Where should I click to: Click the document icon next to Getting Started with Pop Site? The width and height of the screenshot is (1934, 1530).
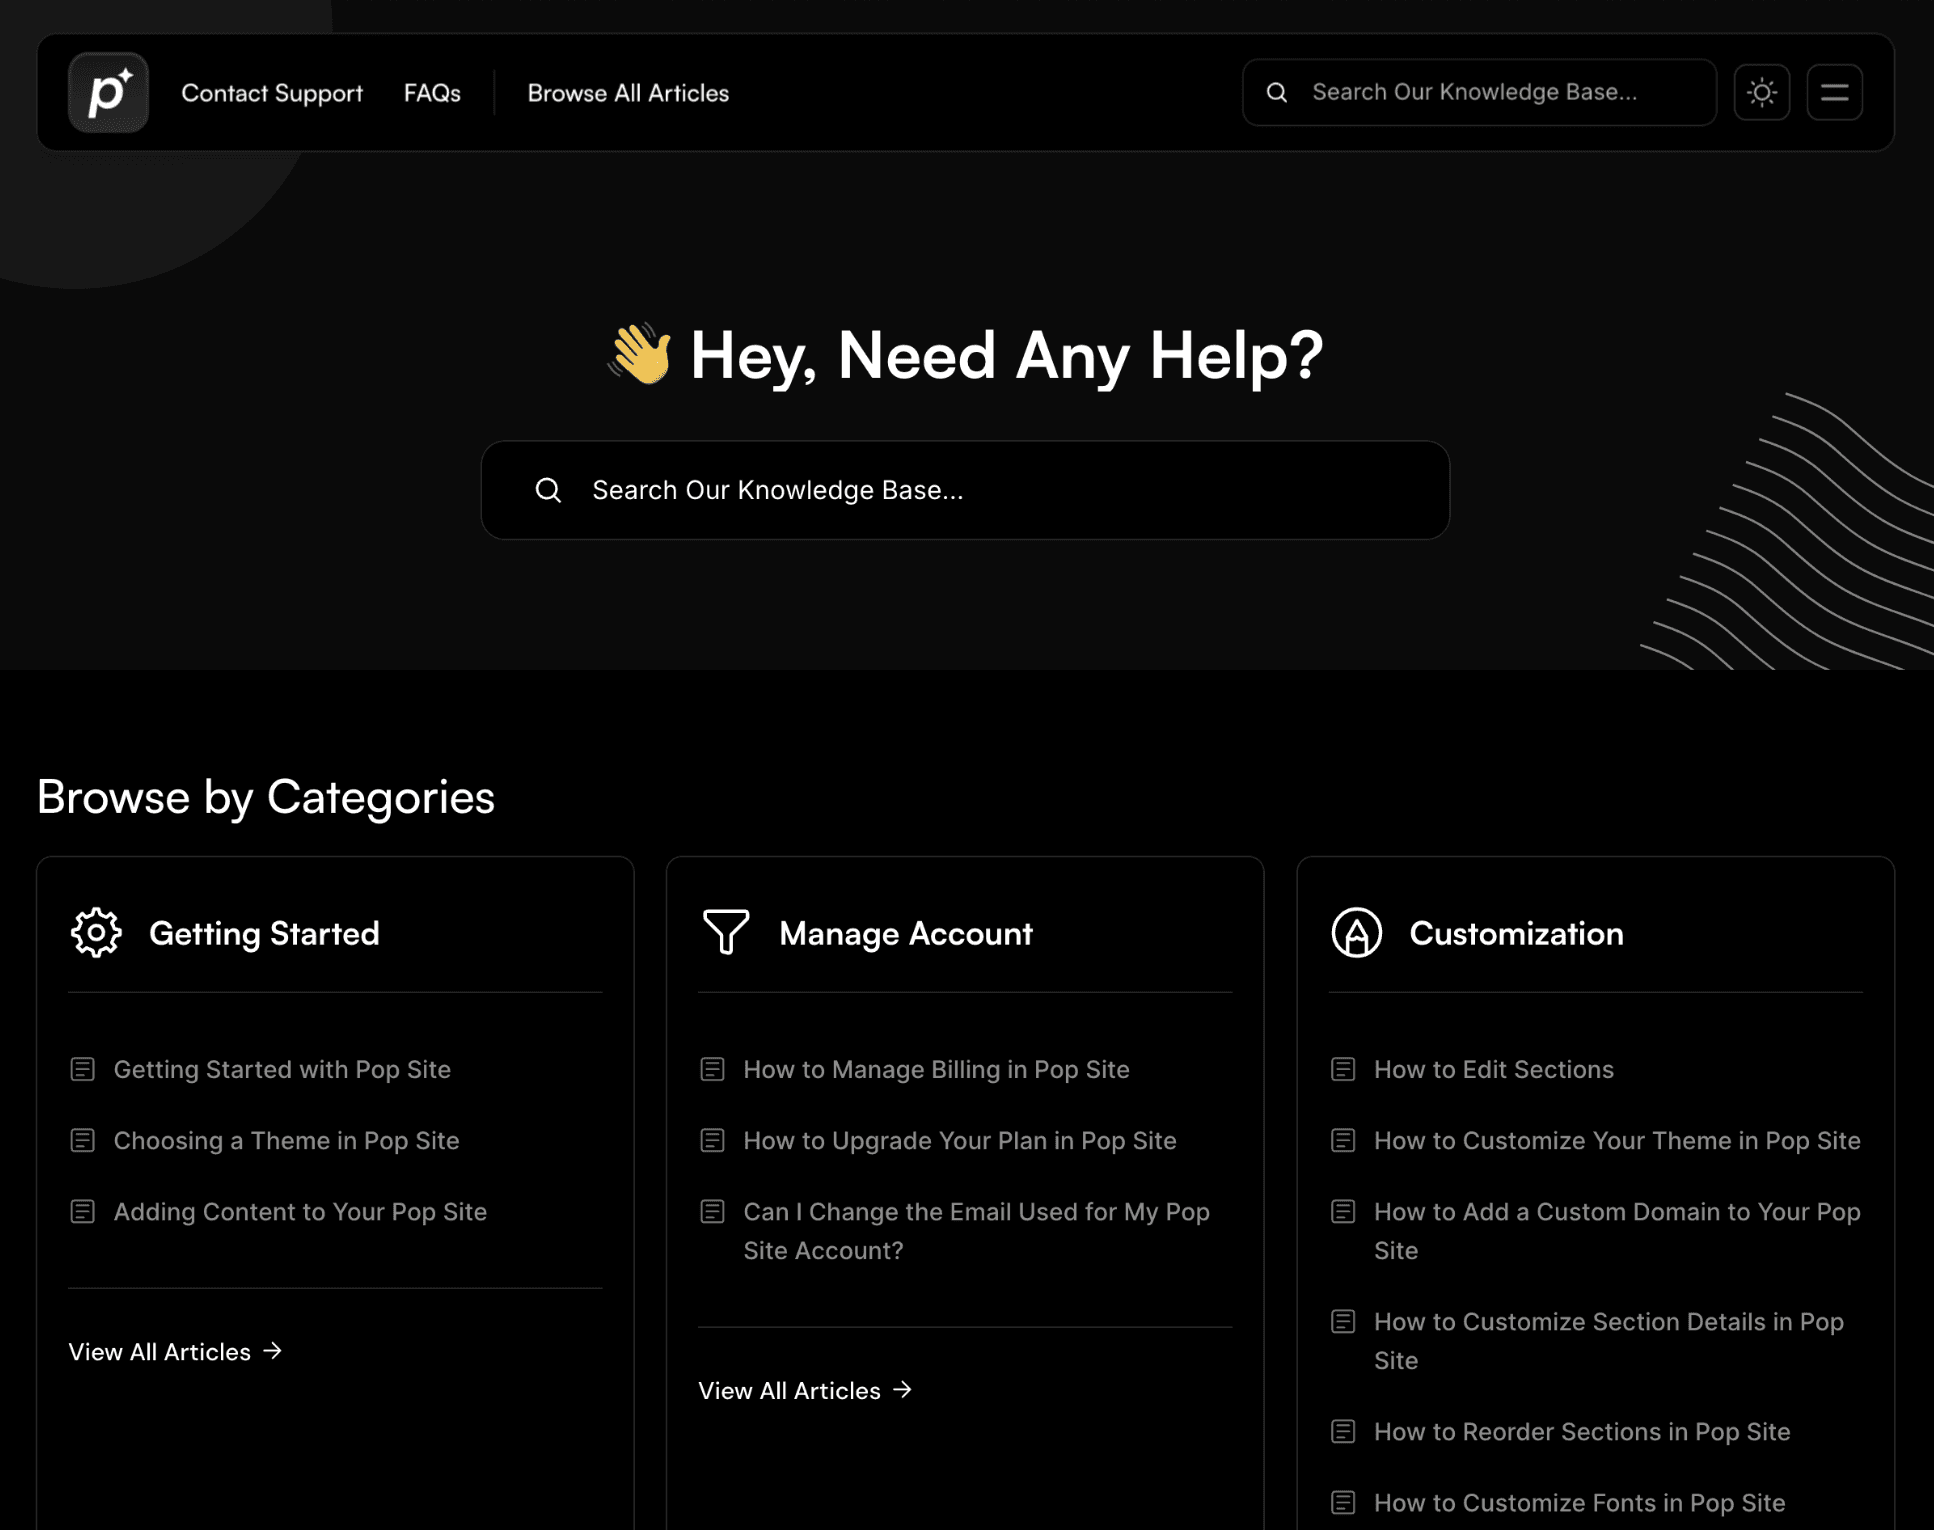click(82, 1068)
